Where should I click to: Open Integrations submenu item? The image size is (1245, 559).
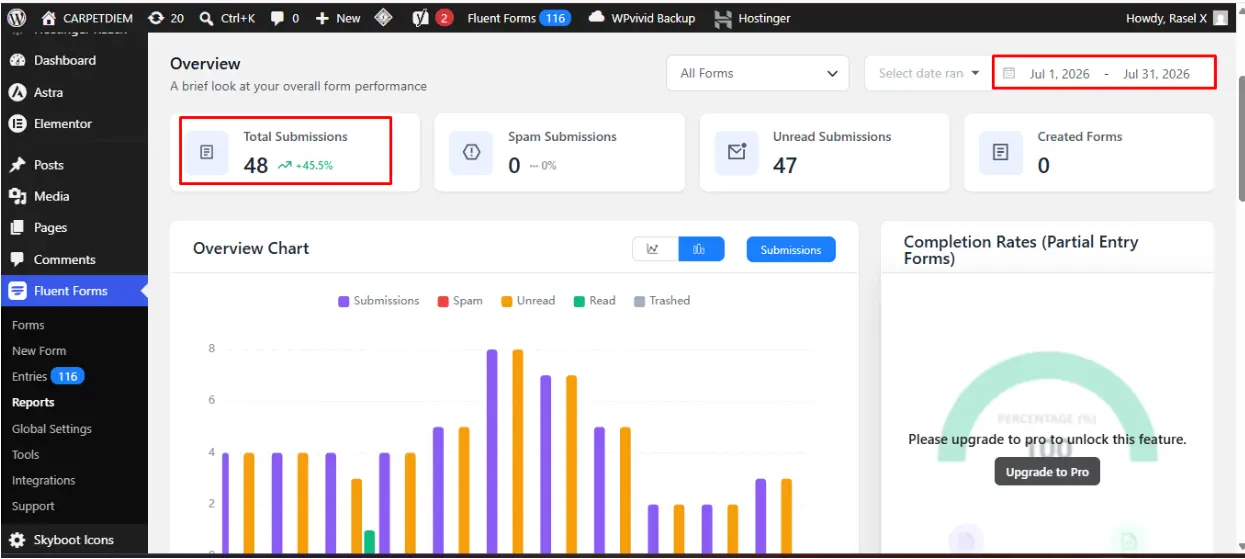pos(44,481)
